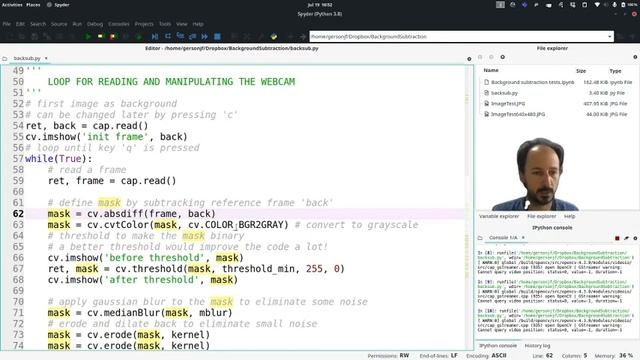Click the forward arrow in toolbar
The height and width of the screenshot is (360, 640).
(302, 36)
